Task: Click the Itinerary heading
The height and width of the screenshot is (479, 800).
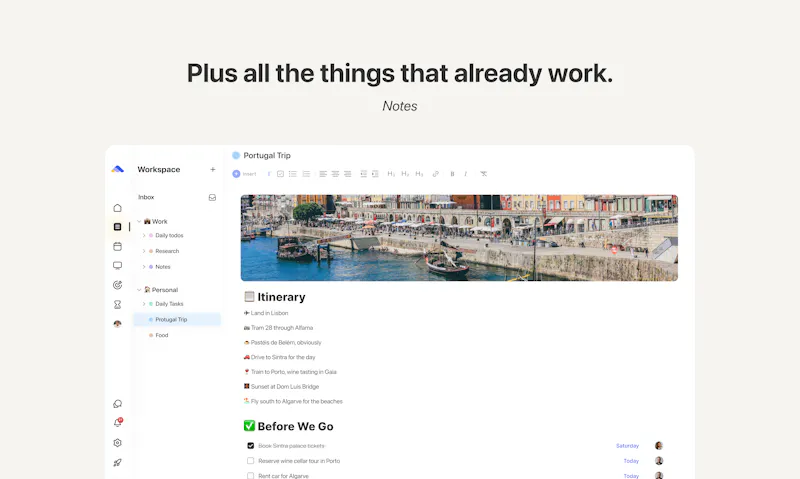Action: click(x=281, y=297)
